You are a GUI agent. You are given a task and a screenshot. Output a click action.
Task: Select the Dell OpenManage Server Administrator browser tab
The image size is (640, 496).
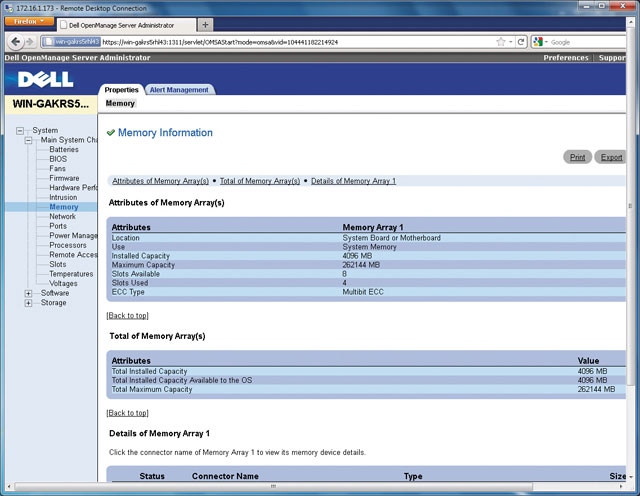[127, 25]
